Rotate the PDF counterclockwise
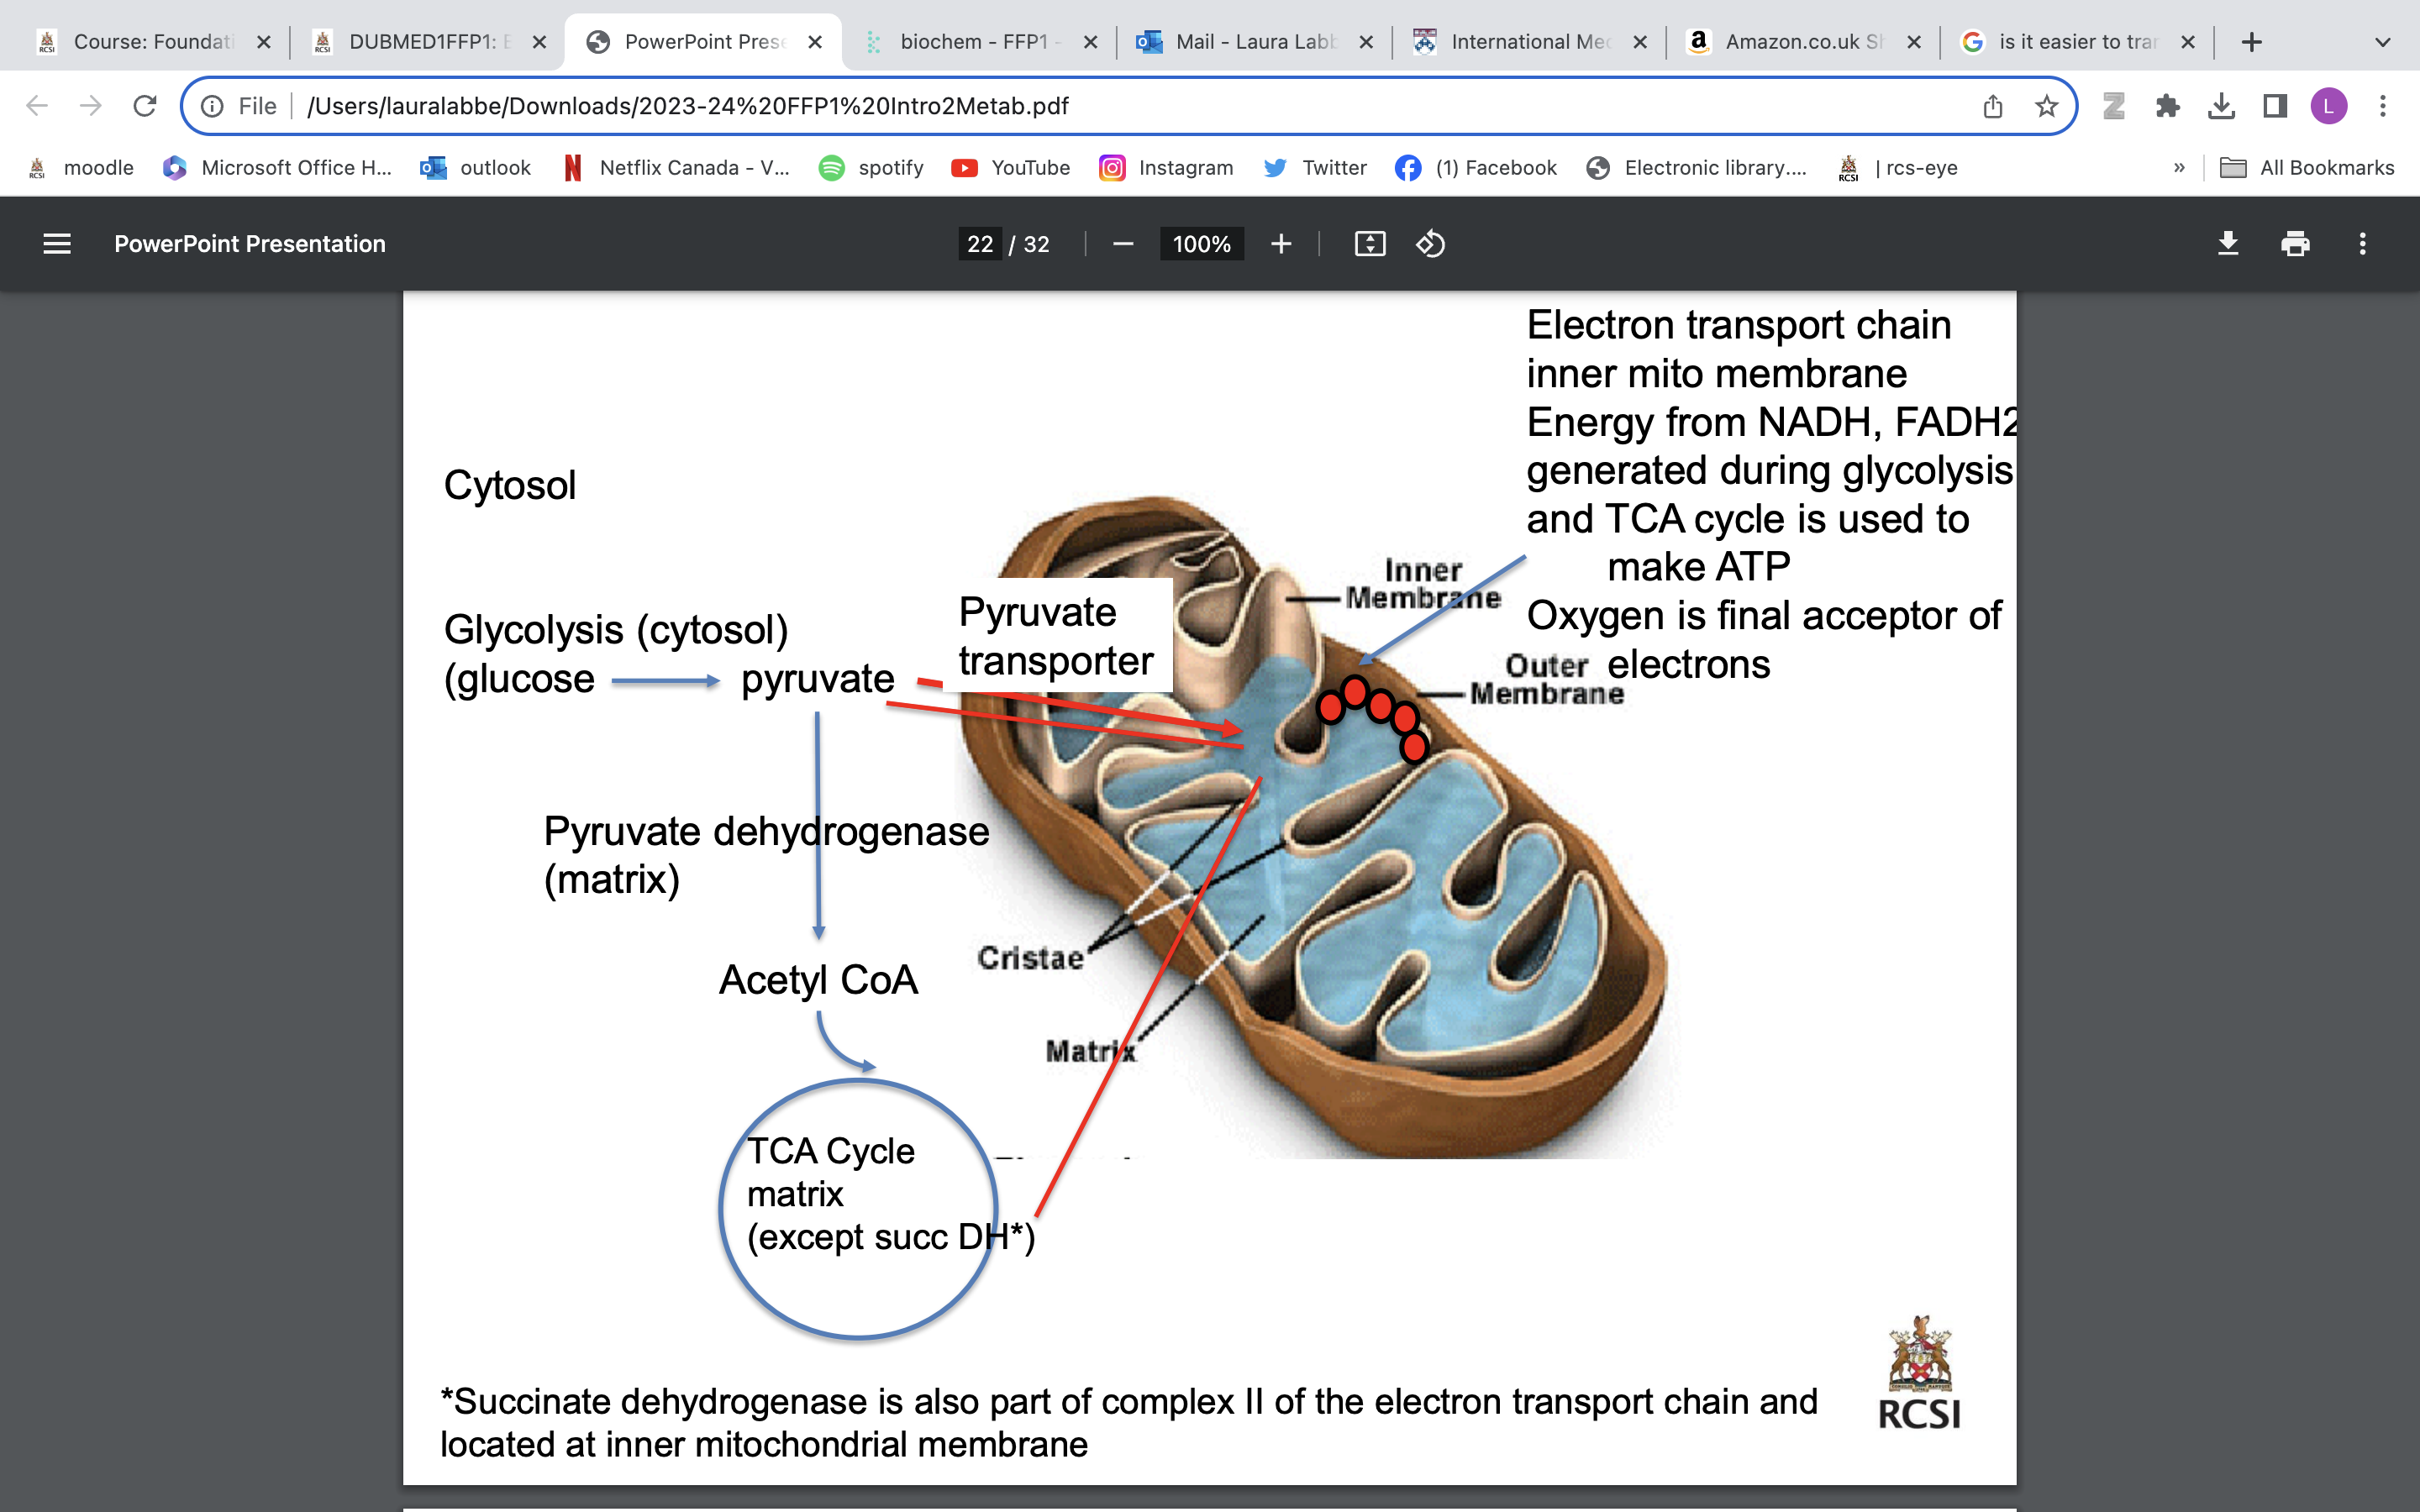2420x1512 pixels. (1430, 244)
